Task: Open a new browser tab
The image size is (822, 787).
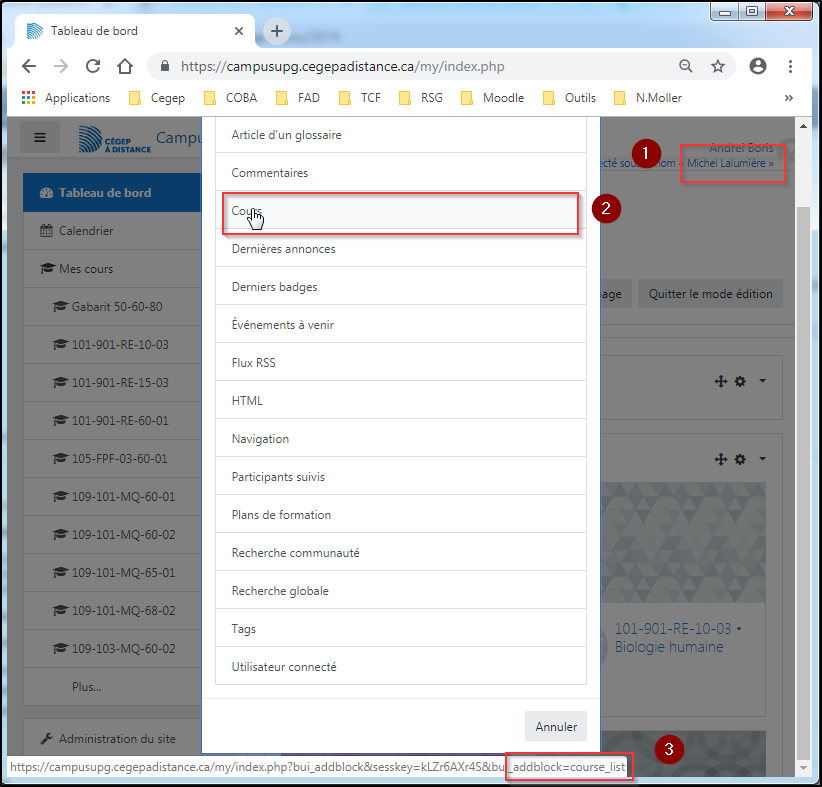Action: point(277,31)
